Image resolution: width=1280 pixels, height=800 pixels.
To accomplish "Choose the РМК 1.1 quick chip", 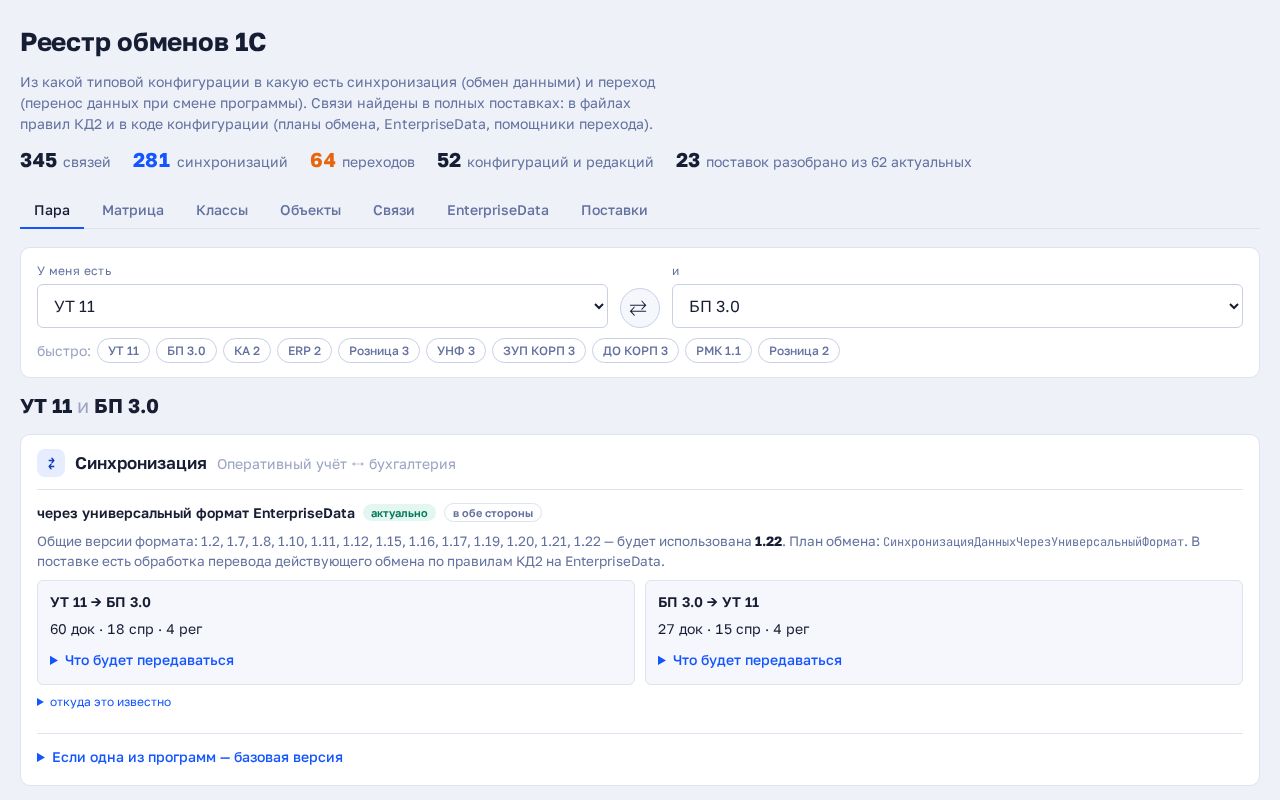I will pyautogui.click(x=718, y=351).
